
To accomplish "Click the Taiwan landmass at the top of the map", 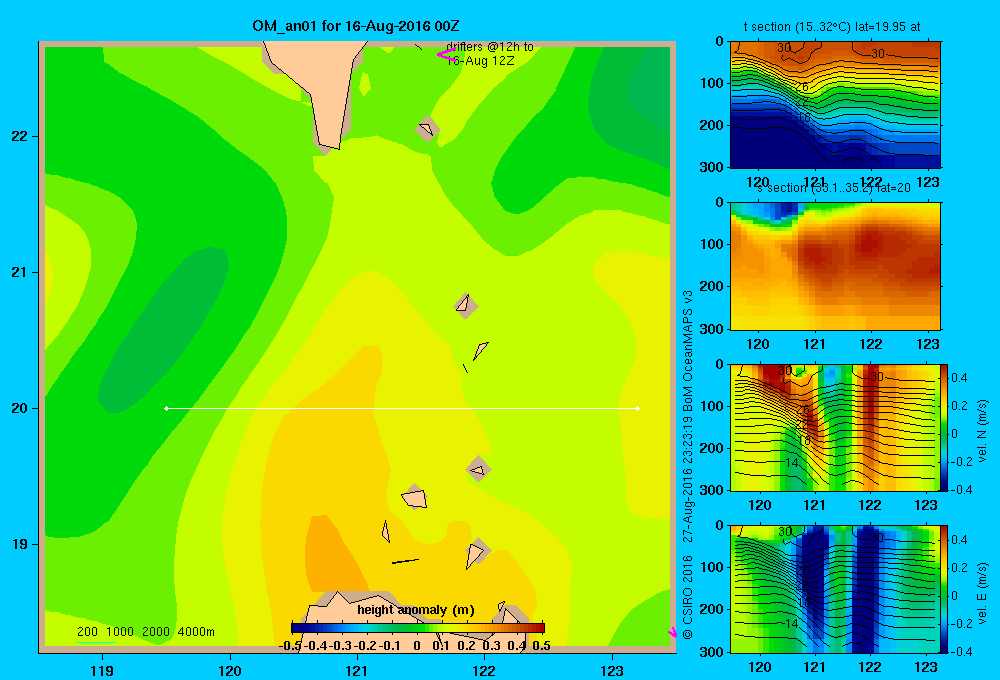I will click(x=319, y=89).
